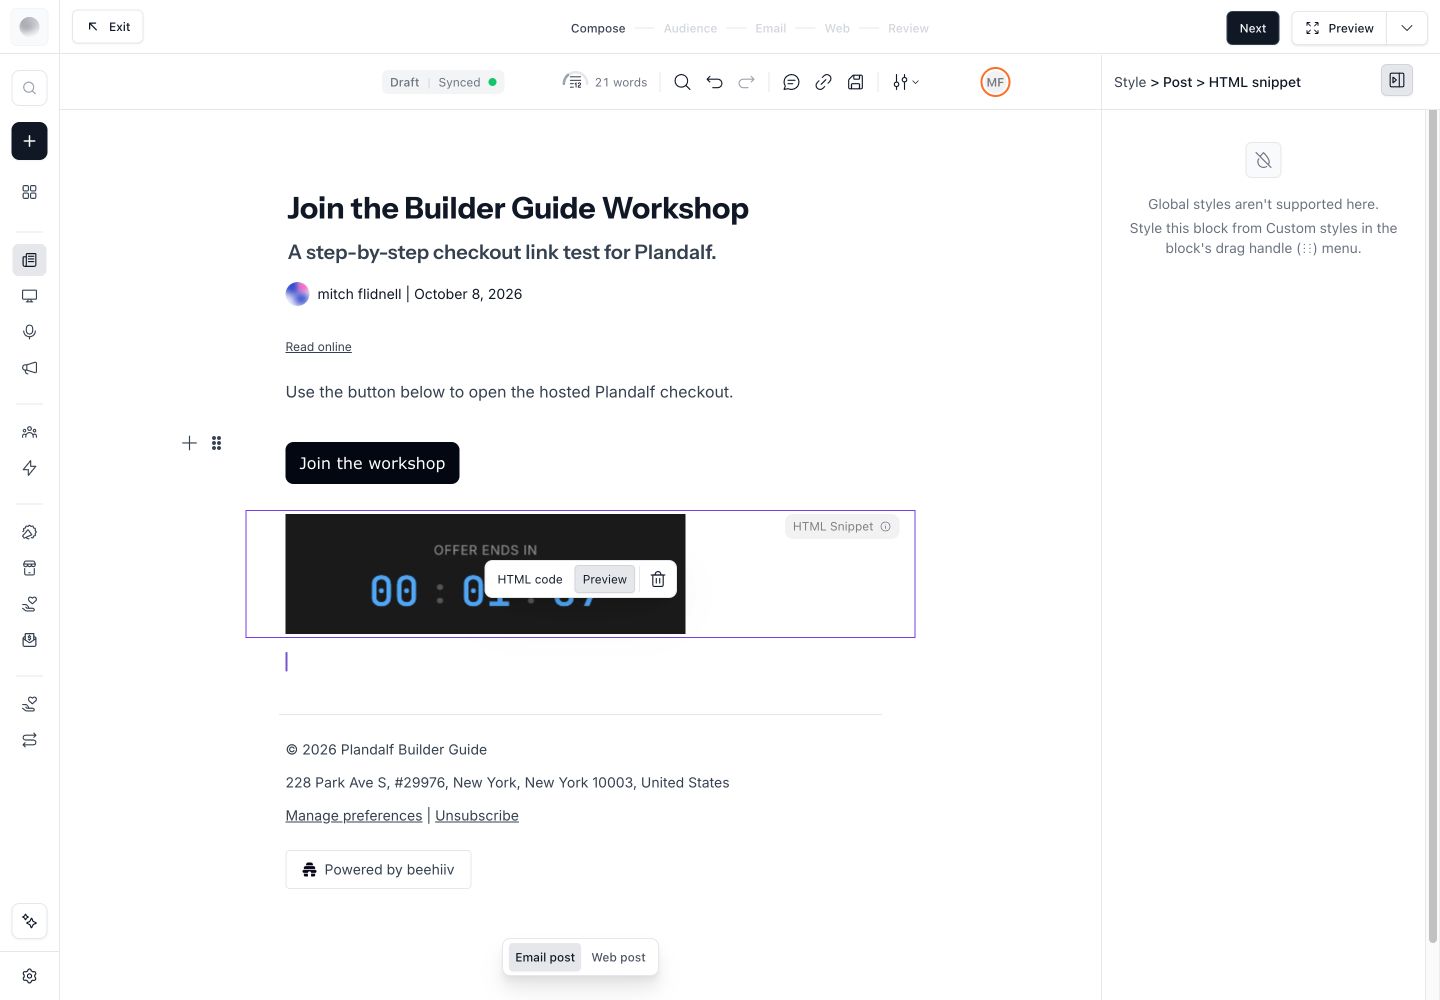1440x1000 pixels.
Task: Go to the Audience step
Action: point(690,28)
